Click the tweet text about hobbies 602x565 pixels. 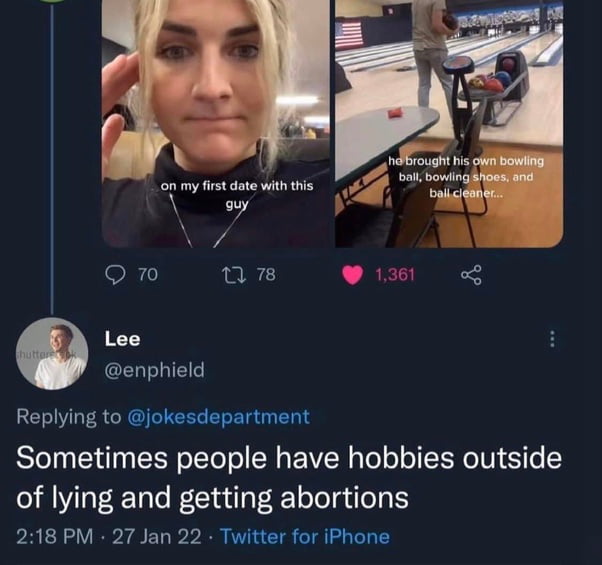(x=289, y=477)
